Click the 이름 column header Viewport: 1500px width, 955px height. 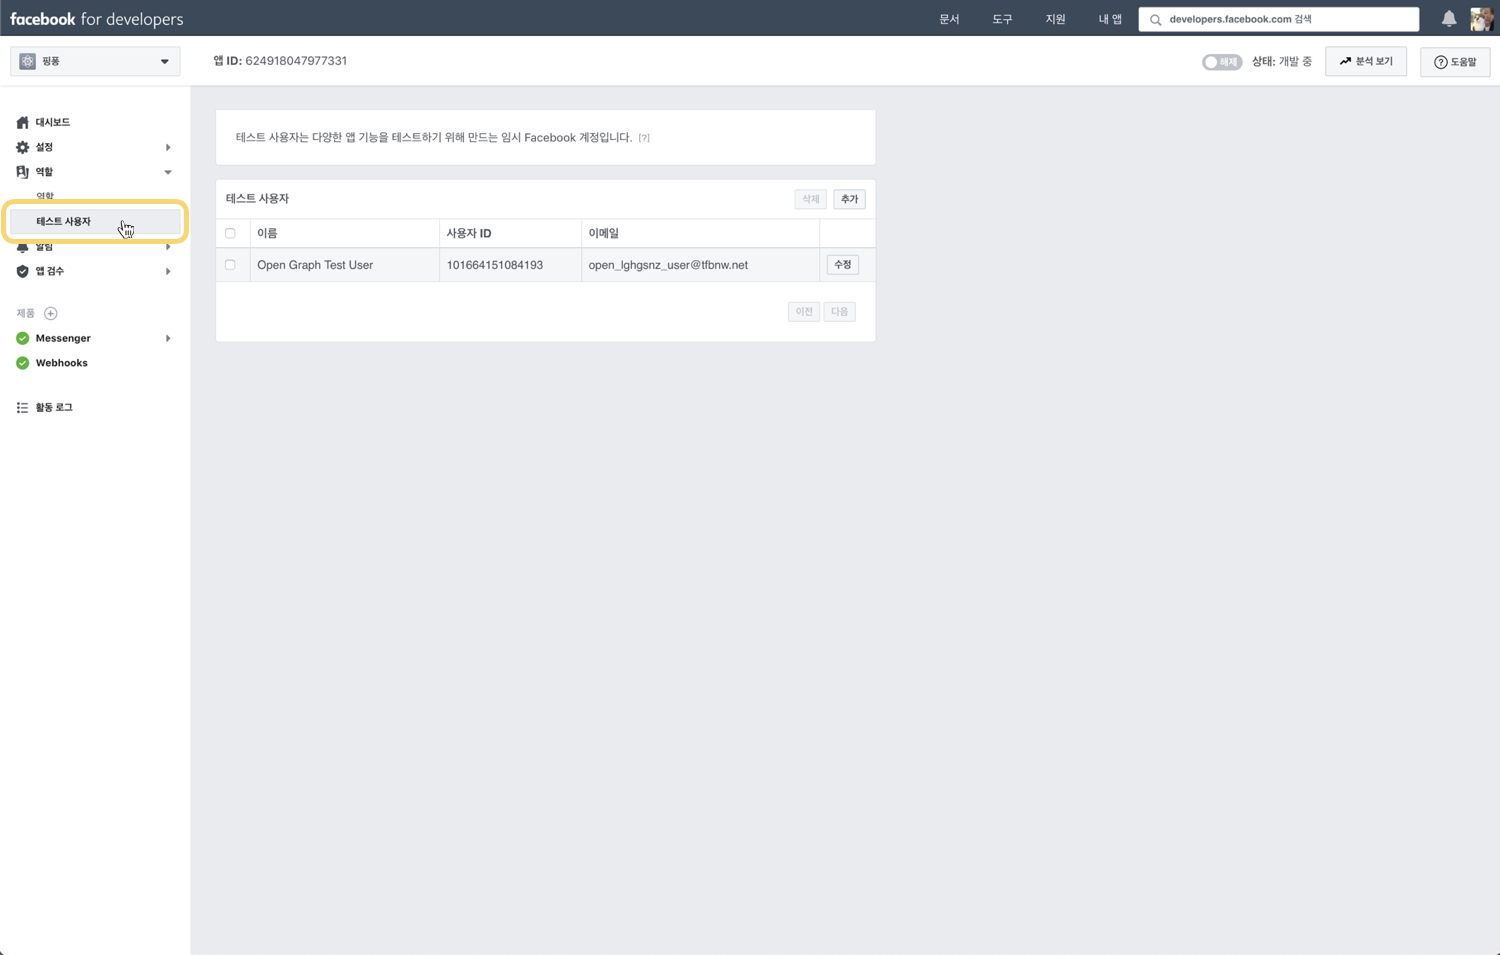267,233
